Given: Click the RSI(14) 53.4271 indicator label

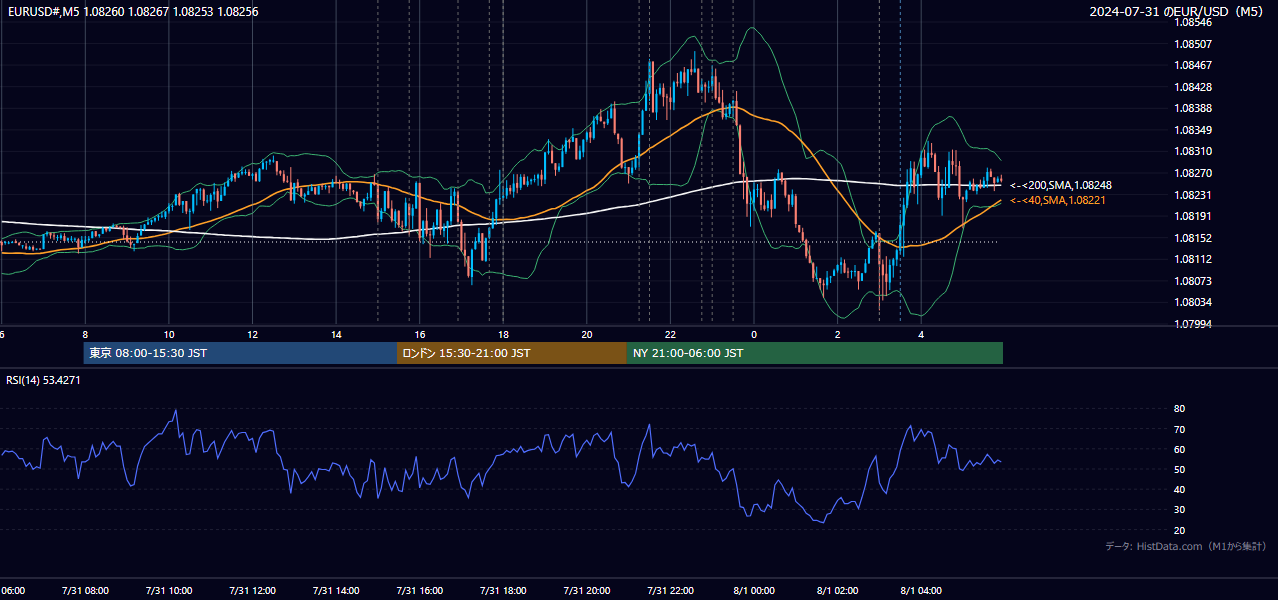Looking at the screenshot, I should point(44,380).
